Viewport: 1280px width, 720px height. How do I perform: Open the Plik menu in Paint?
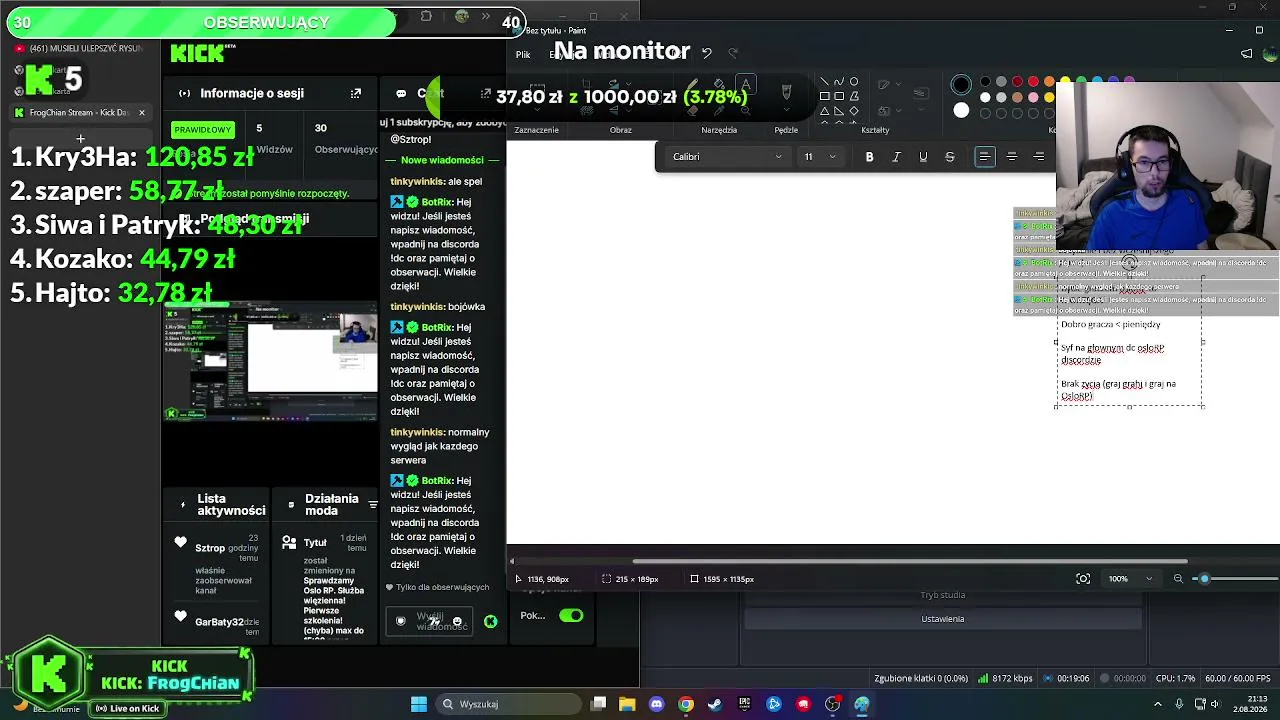pyautogui.click(x=523, y=54)
